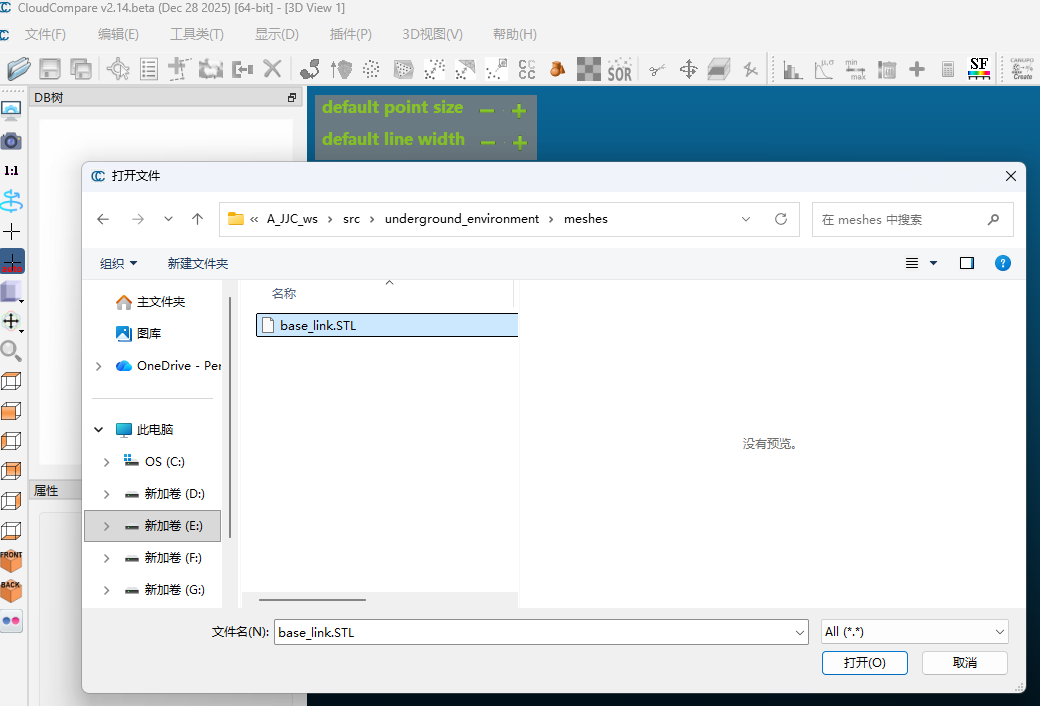This screenshot has width=1040, height=706.
Task: Open the 文件(F) menu
Action: click(45, 34)
